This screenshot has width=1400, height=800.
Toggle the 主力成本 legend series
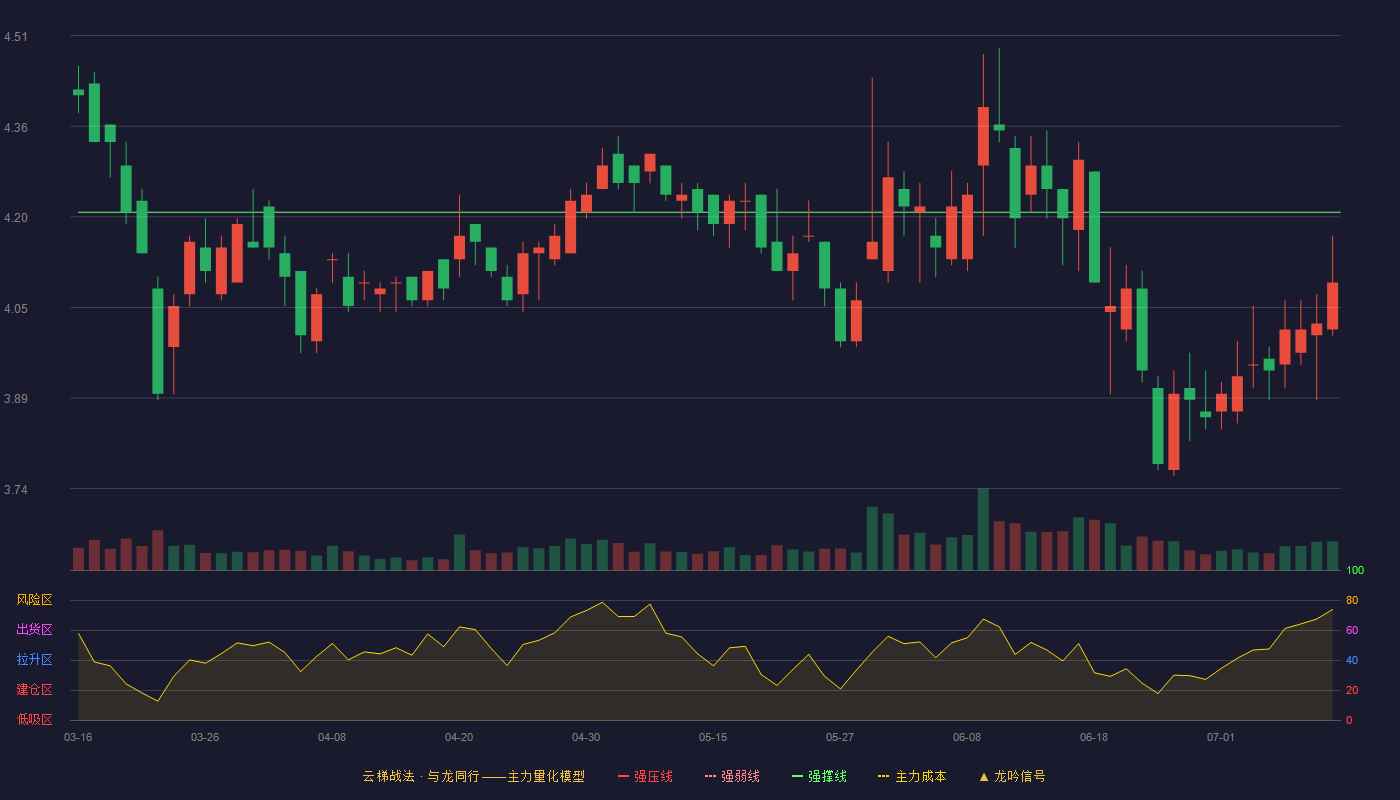[912, 776]
